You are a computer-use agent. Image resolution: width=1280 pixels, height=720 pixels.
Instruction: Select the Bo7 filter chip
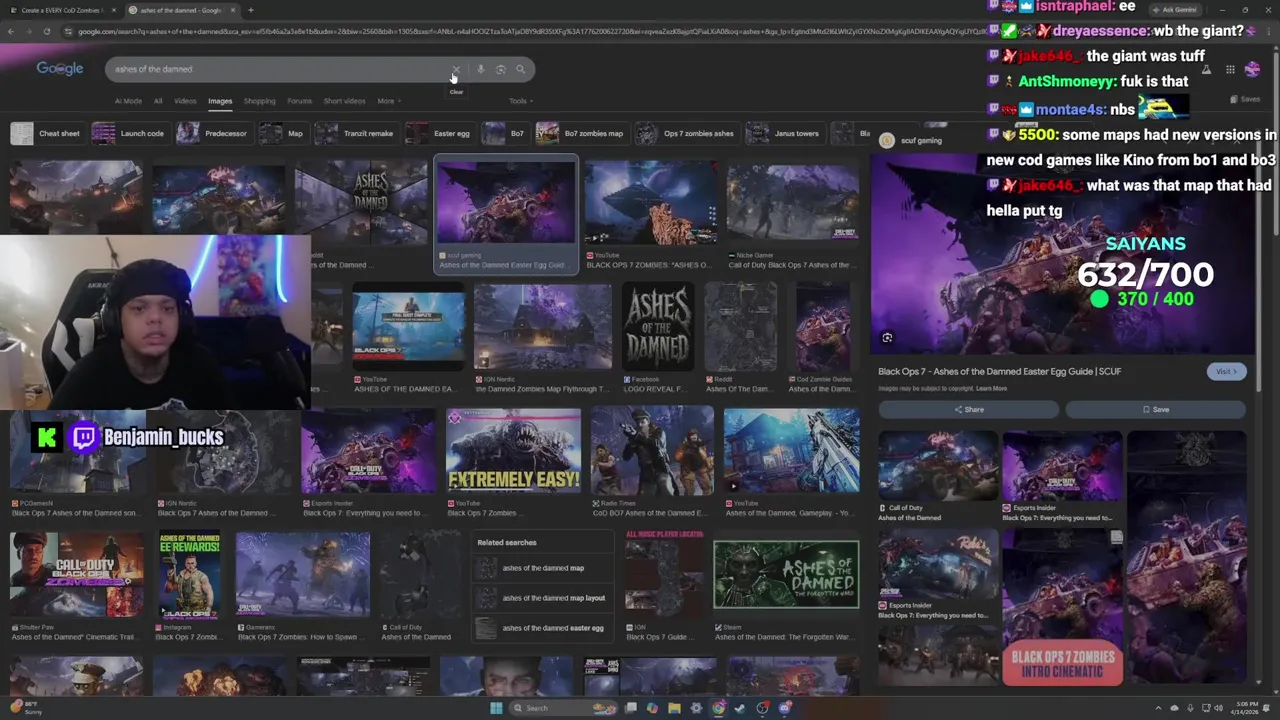click(505, 133)
